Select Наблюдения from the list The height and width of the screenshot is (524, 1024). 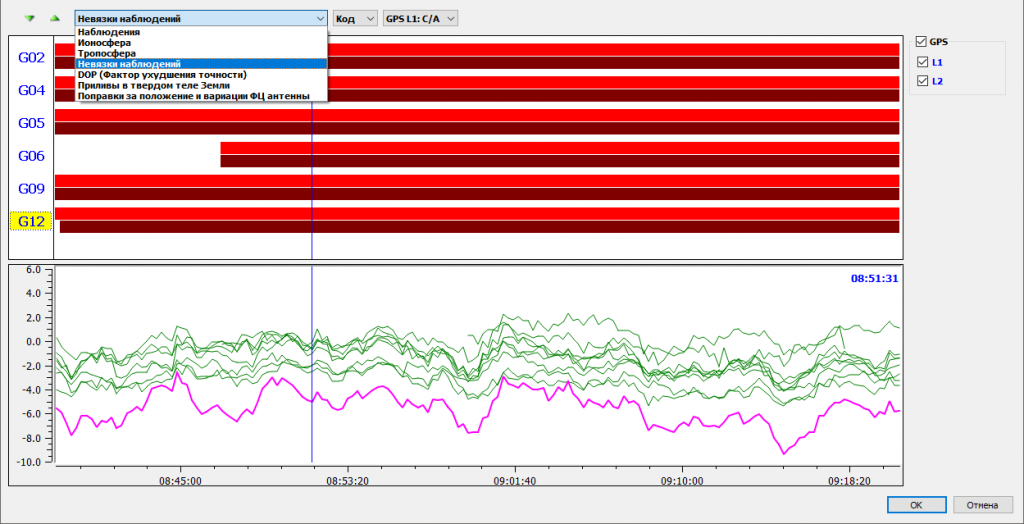pyautogui.click(x=108, y=32)
